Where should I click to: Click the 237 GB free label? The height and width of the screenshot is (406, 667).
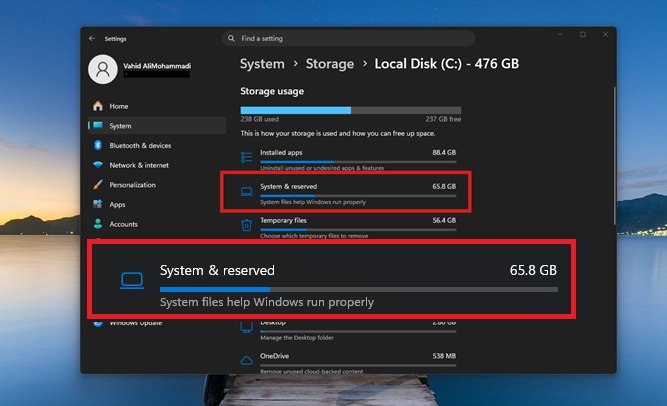tap(443, 119)
